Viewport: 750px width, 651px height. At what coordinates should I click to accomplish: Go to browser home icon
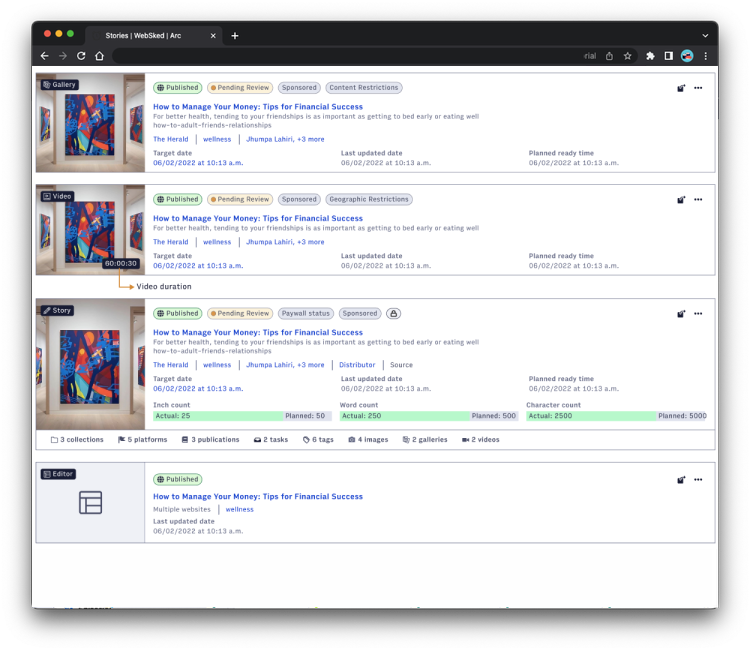coord(99,56)
